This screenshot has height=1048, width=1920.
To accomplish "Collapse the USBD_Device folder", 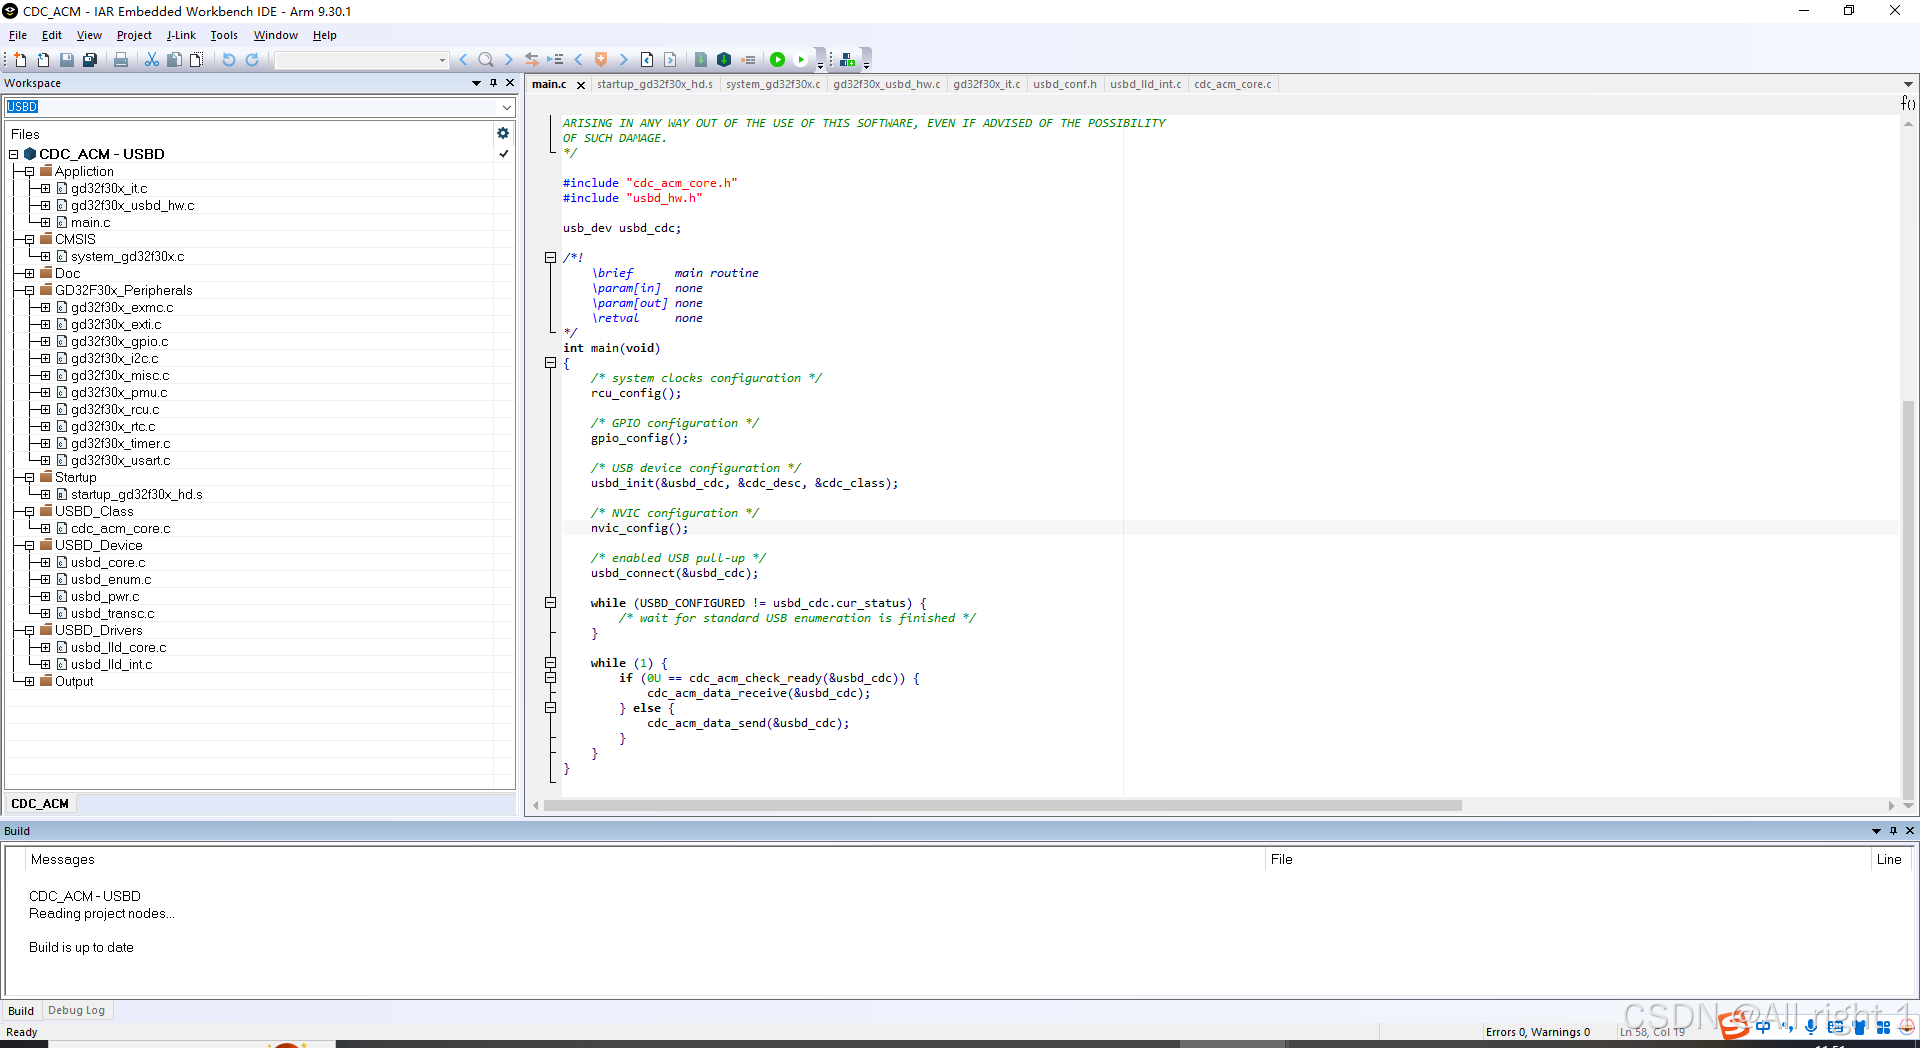I will tap(29, 545).
